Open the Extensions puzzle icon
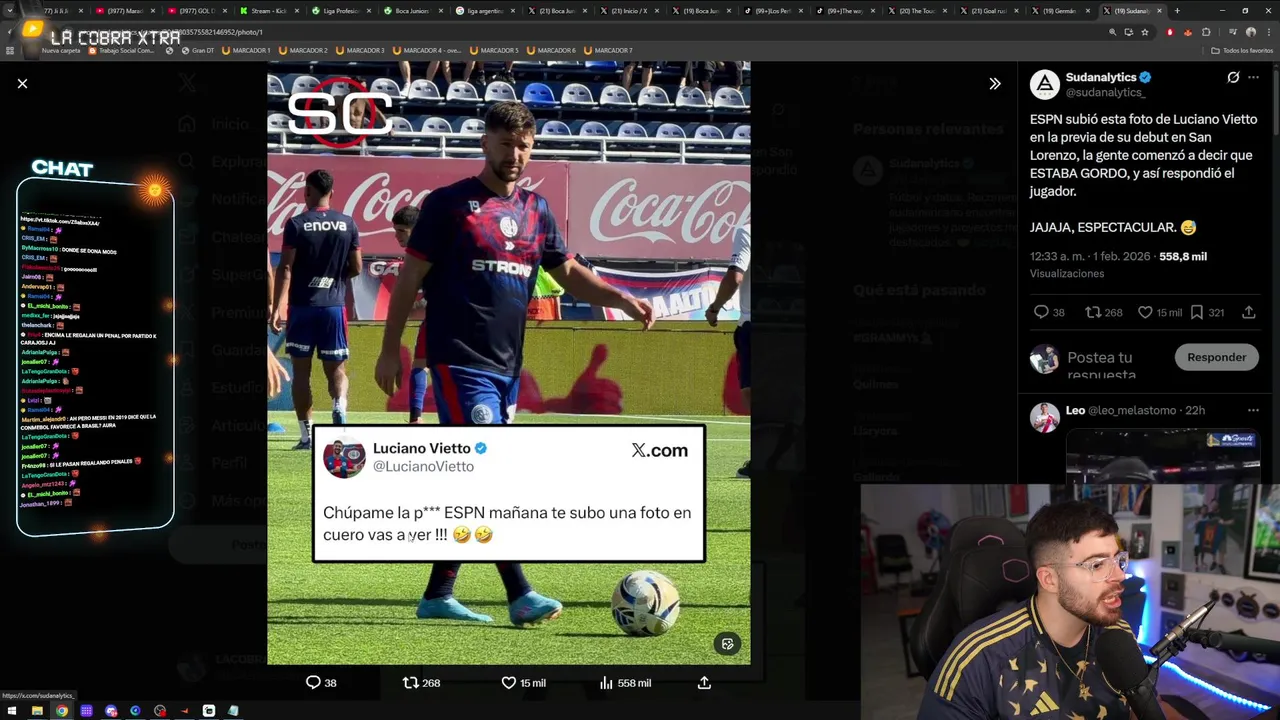Viewport: 1280px width, 720px height. (1206, 32)
